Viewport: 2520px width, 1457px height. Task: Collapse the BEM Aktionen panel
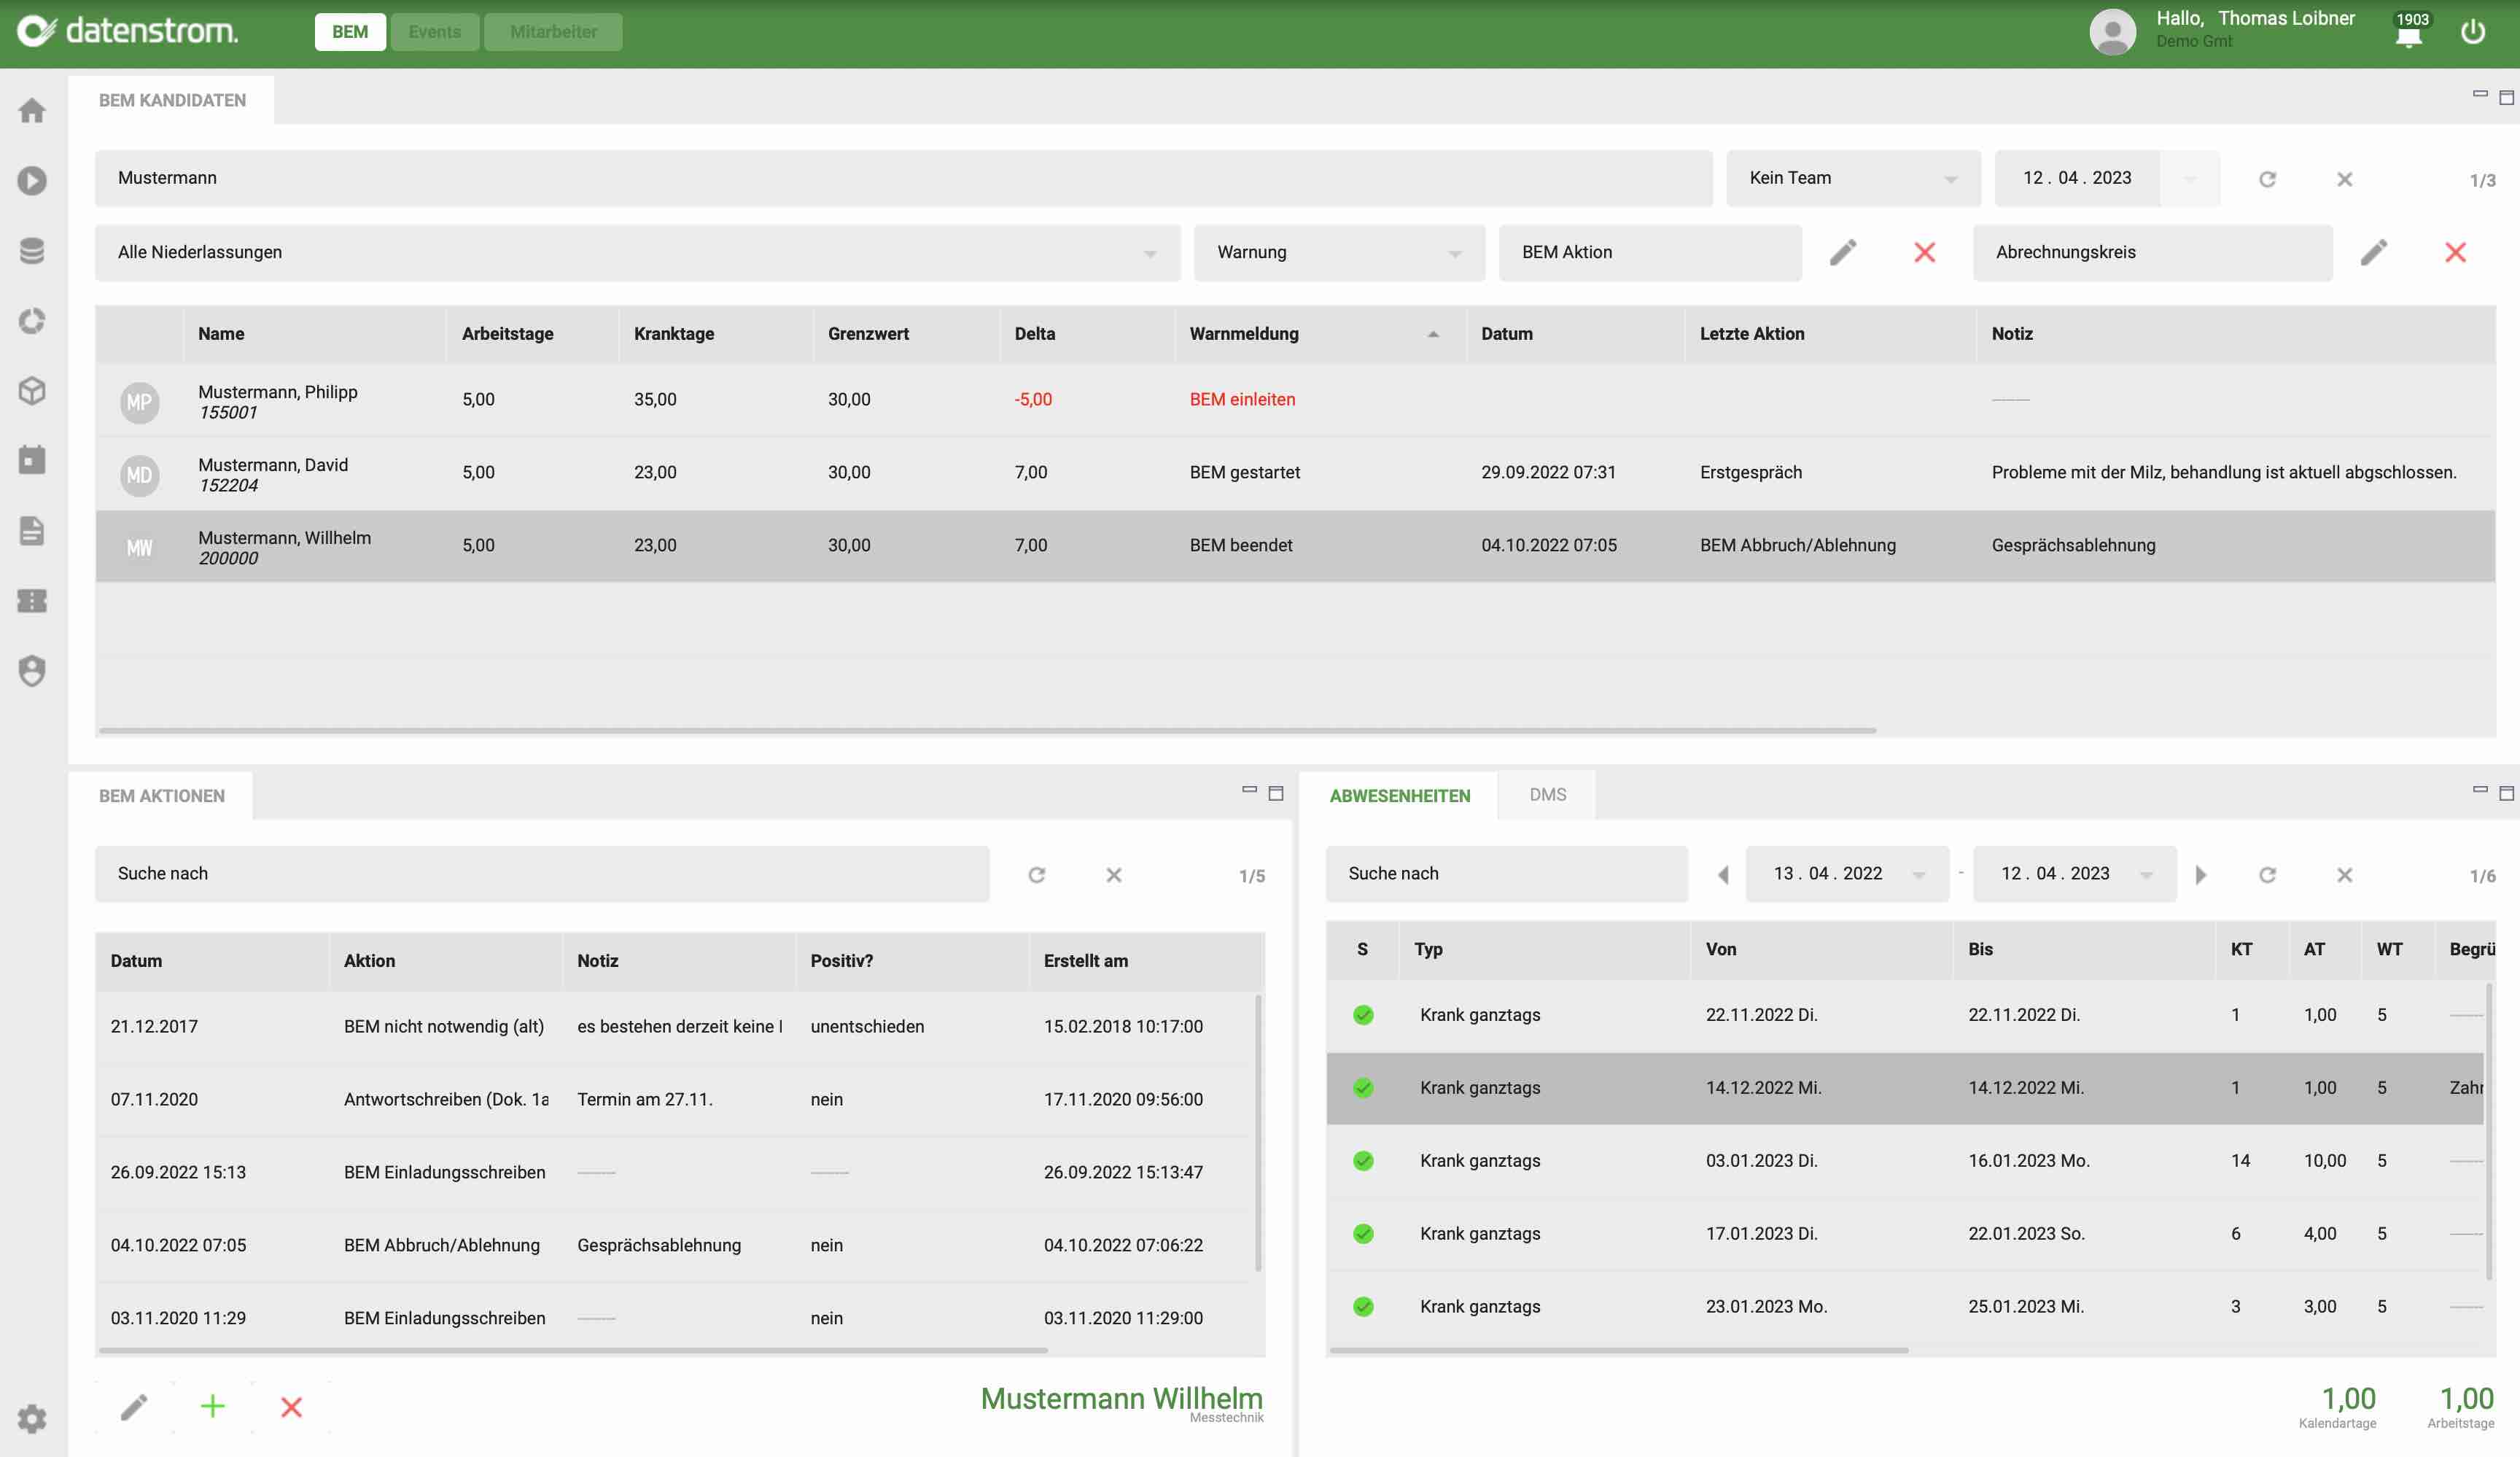coord(1248,789)
